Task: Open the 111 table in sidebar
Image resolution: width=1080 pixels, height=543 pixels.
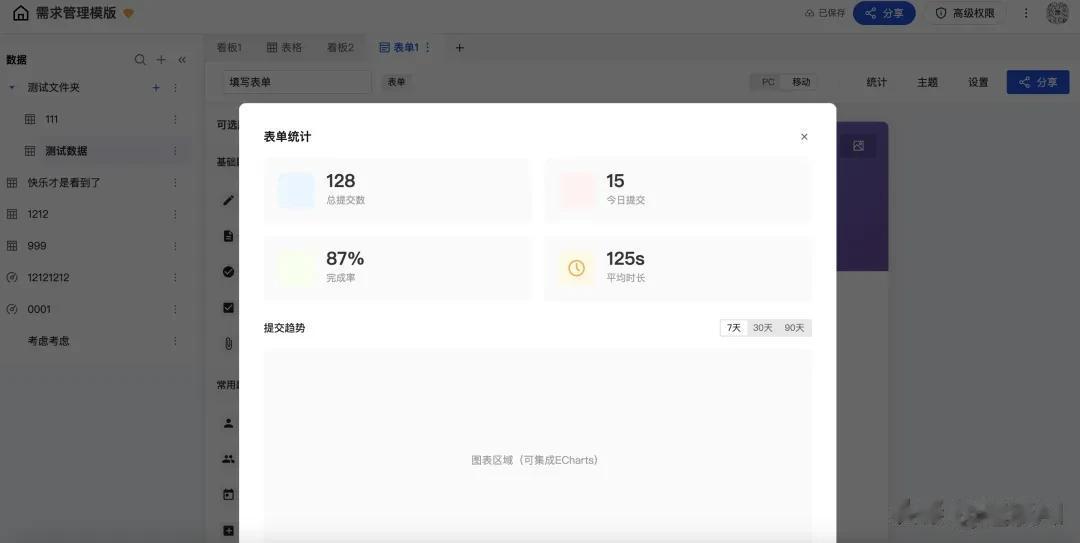Action: tap(52, 119)
